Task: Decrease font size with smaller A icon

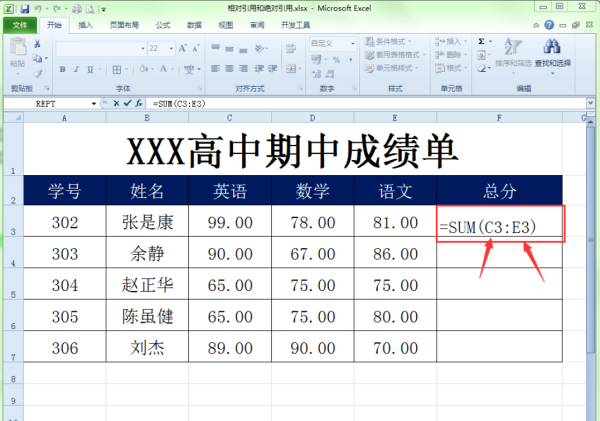Action: point(196,48)
